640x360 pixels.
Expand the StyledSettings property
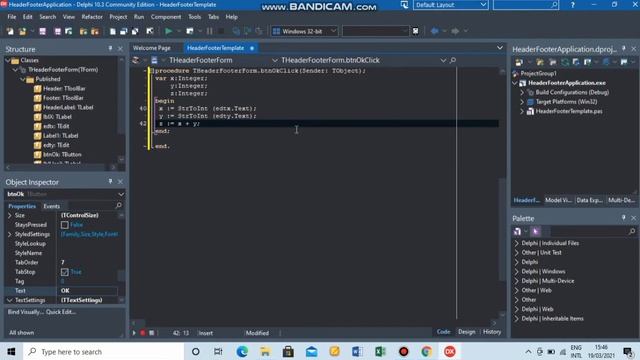tap(9, 234)
